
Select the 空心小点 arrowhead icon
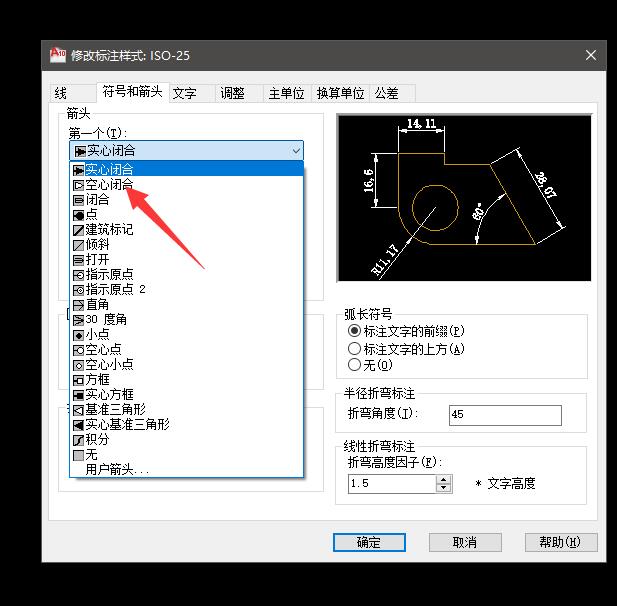[79, 365]
